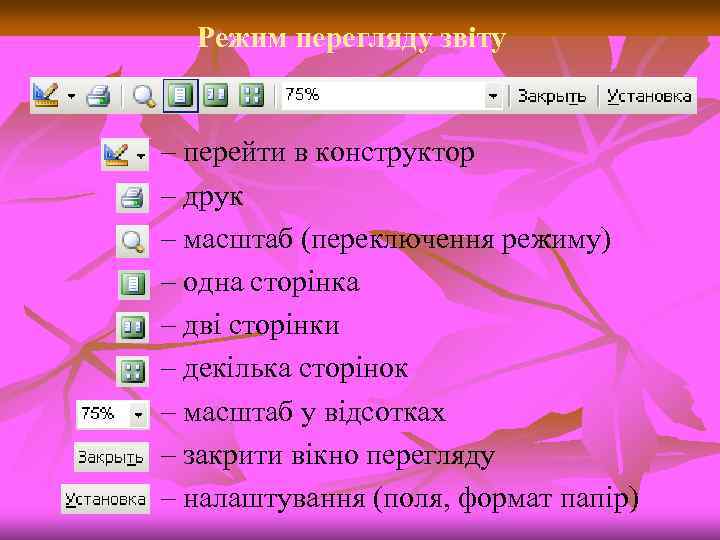Click Закрыть button beside 'закрити вікно перегляду'

pyautogui.click(x=111, y=457)
